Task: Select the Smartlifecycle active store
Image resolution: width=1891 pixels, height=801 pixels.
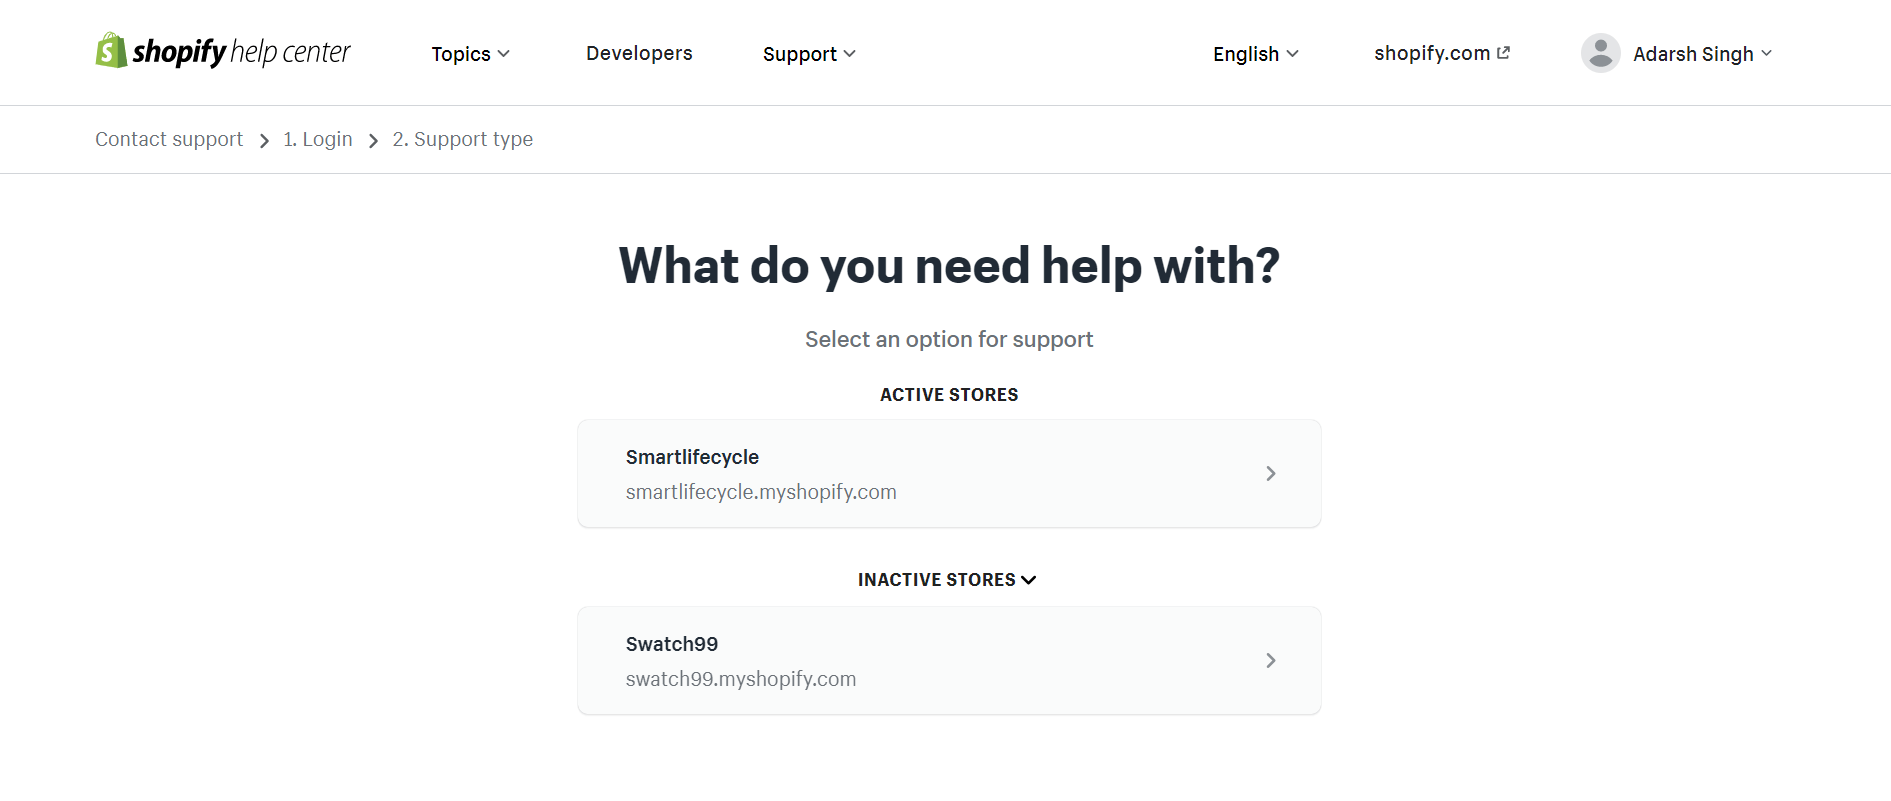Action: [949, 473]
